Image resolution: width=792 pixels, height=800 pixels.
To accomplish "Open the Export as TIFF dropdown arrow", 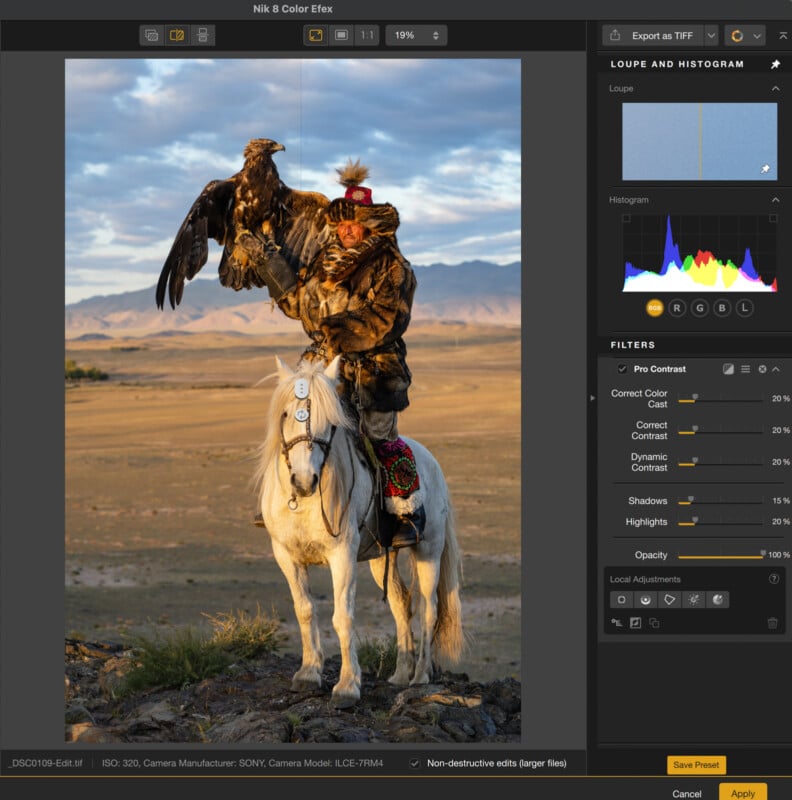I will point(711,35).
